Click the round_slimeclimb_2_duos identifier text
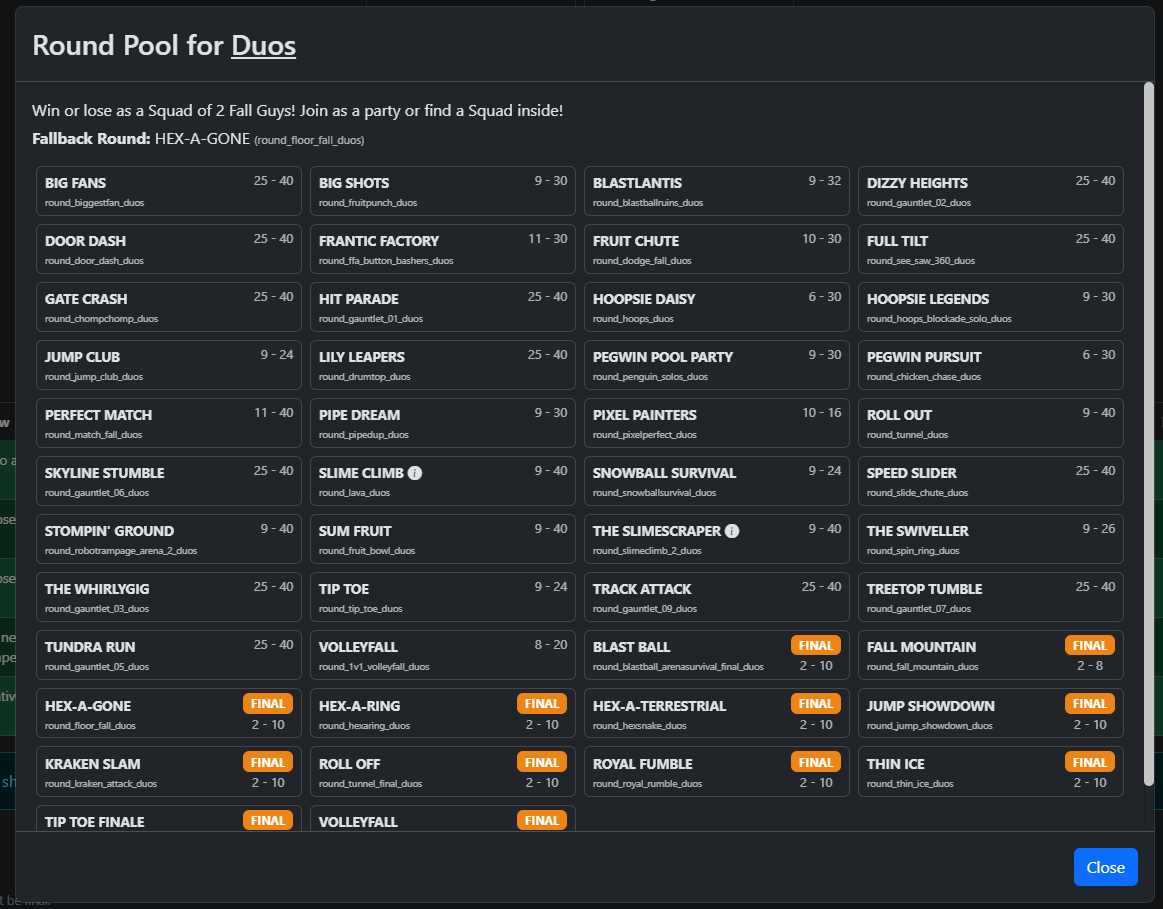Viewport: 1163px width, 909px height. 648,551
